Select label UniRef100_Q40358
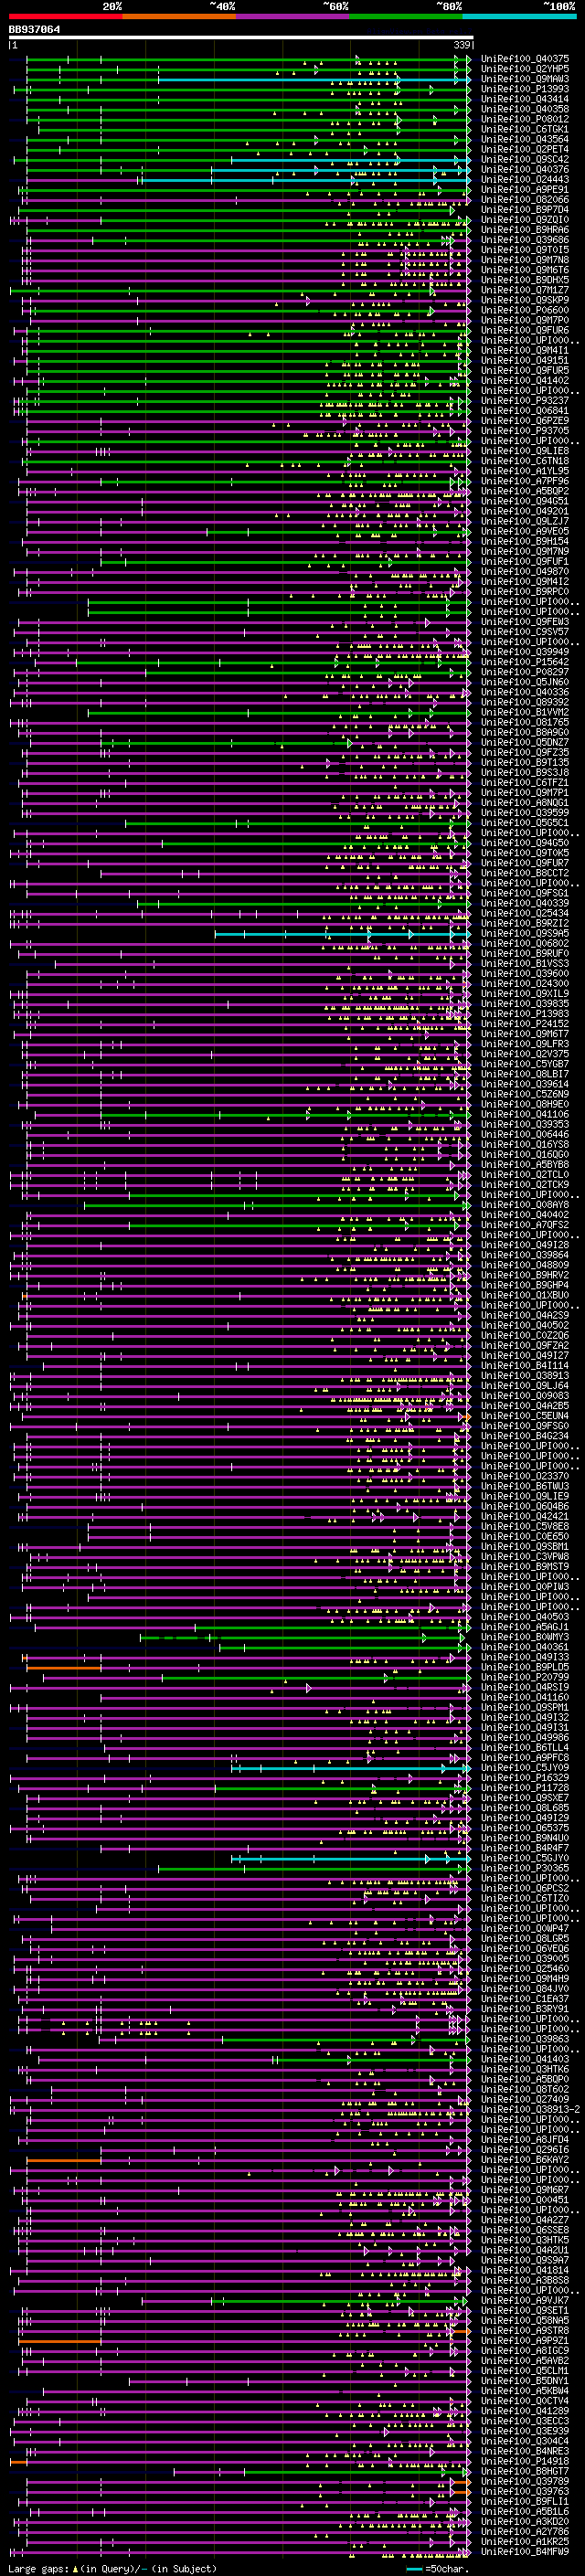Screen dimensions: 585x2576 pyautogui.click(x=525, y=109)
